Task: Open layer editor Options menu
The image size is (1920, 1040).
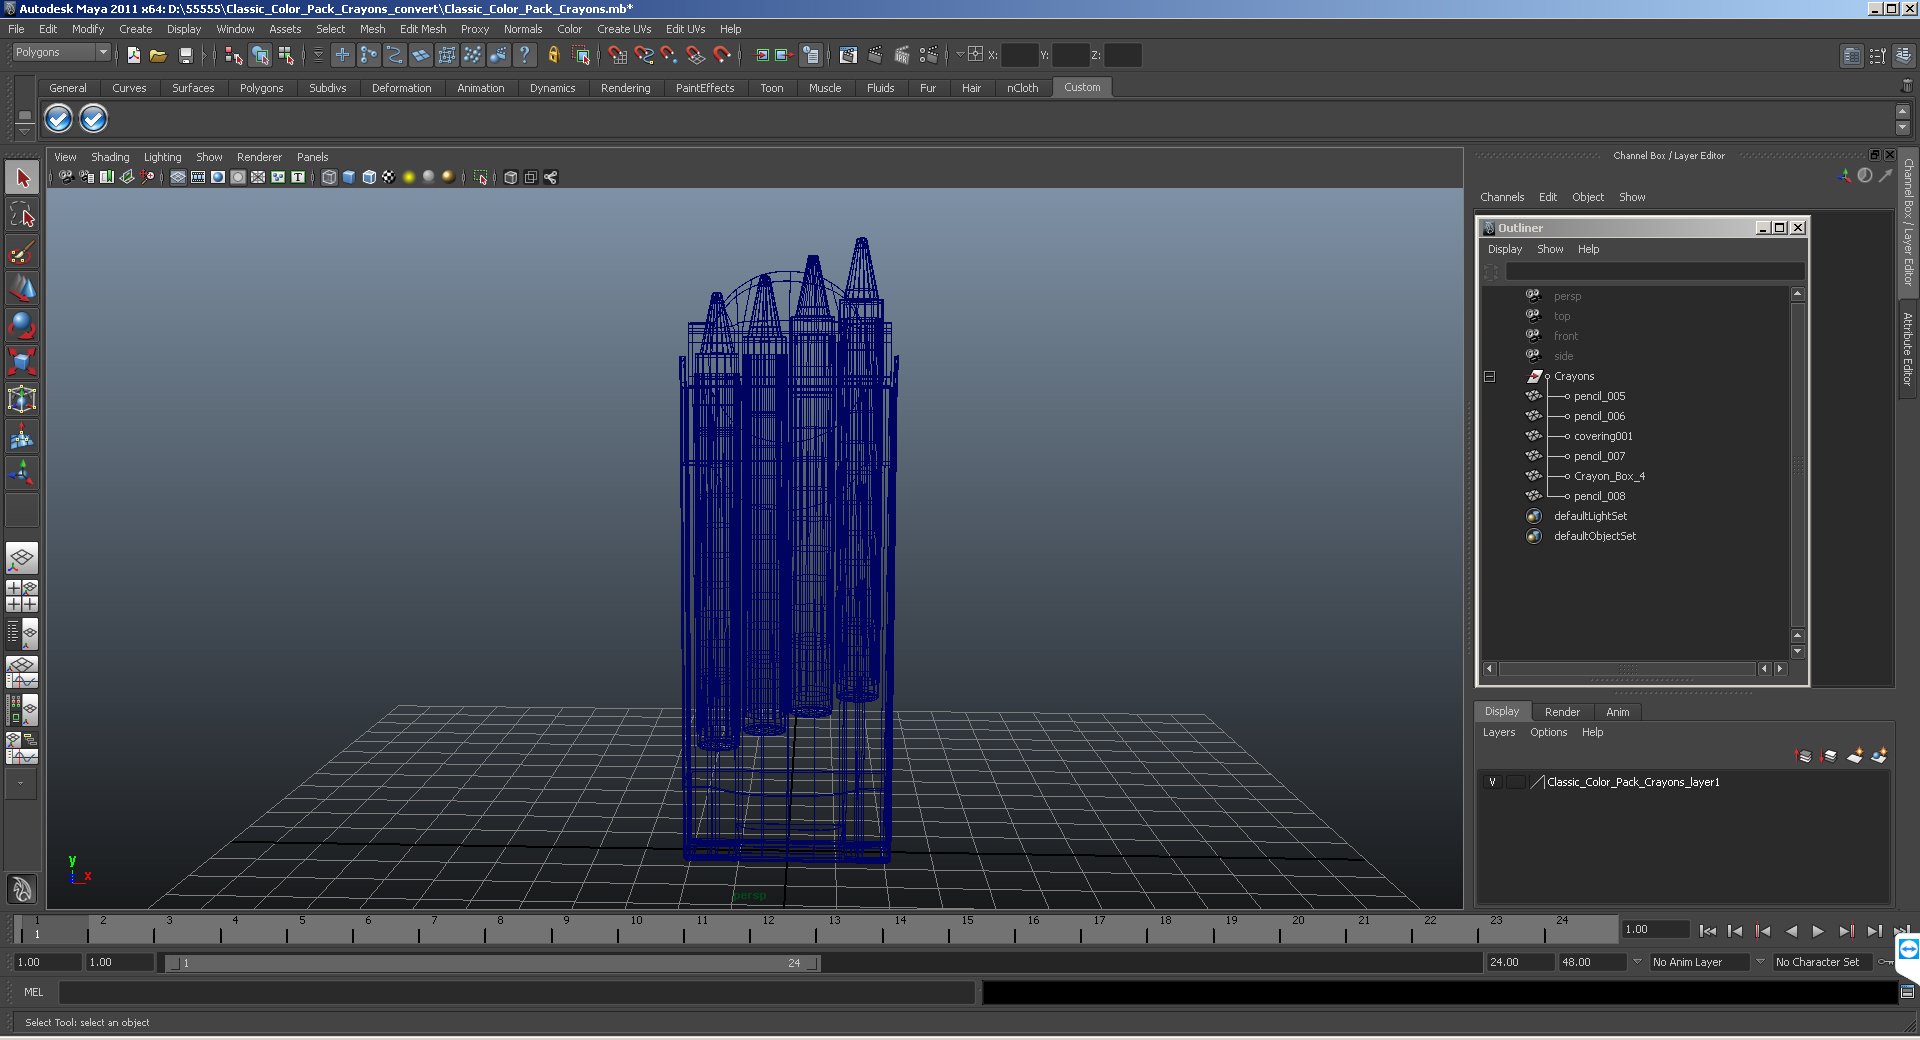Action: pyautogui.click(x=1548, y=732)
